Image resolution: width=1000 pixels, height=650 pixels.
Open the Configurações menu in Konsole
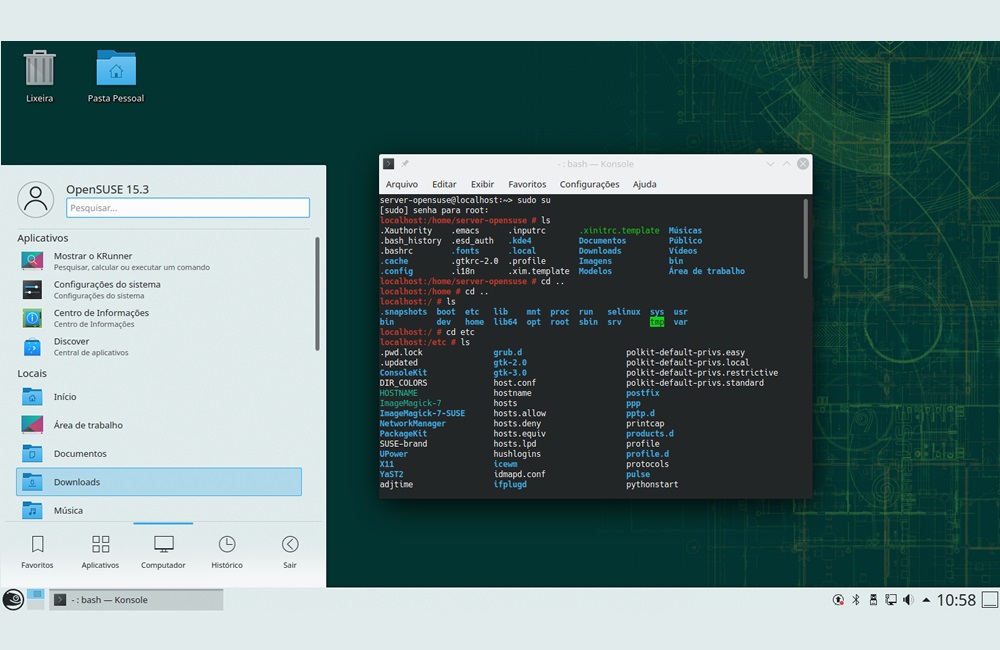pyautogui.click(x=589, y=184)
